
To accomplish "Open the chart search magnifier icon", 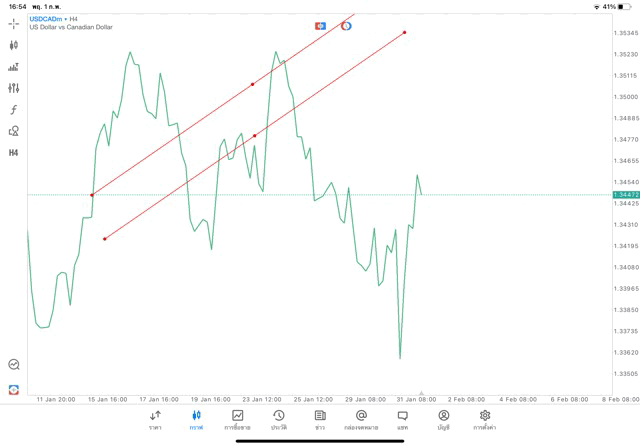I will (x=14, y=365).
